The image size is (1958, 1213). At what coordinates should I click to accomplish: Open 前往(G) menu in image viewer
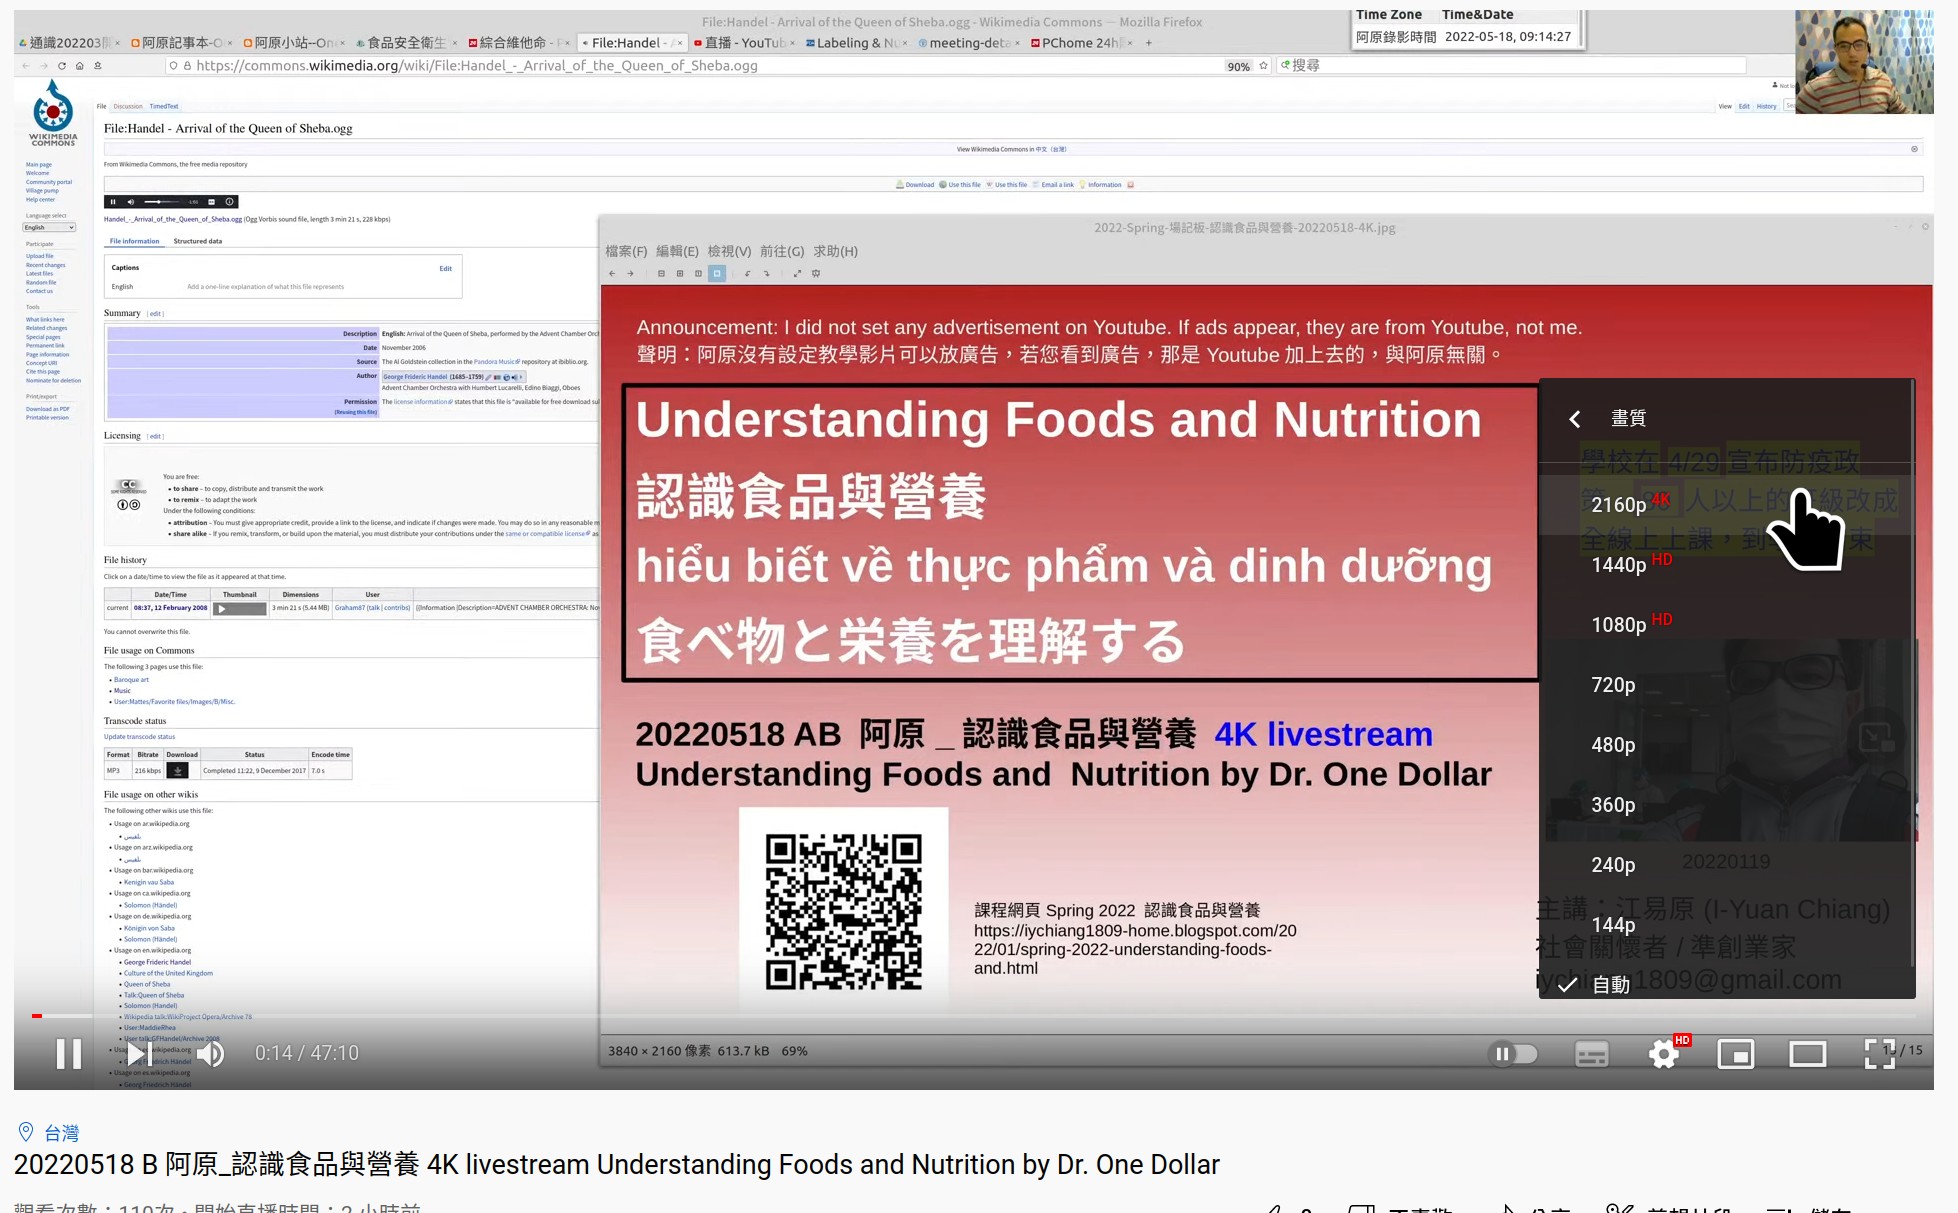click(x=782, y=251)
